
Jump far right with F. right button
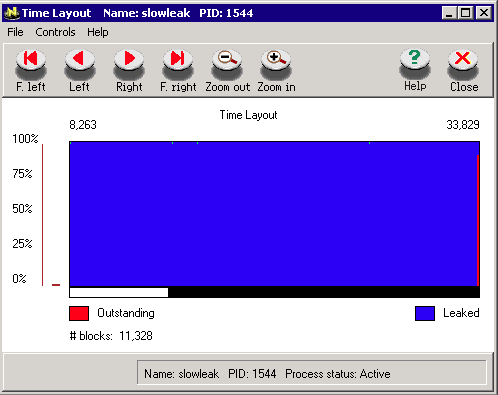pos(178,70)
